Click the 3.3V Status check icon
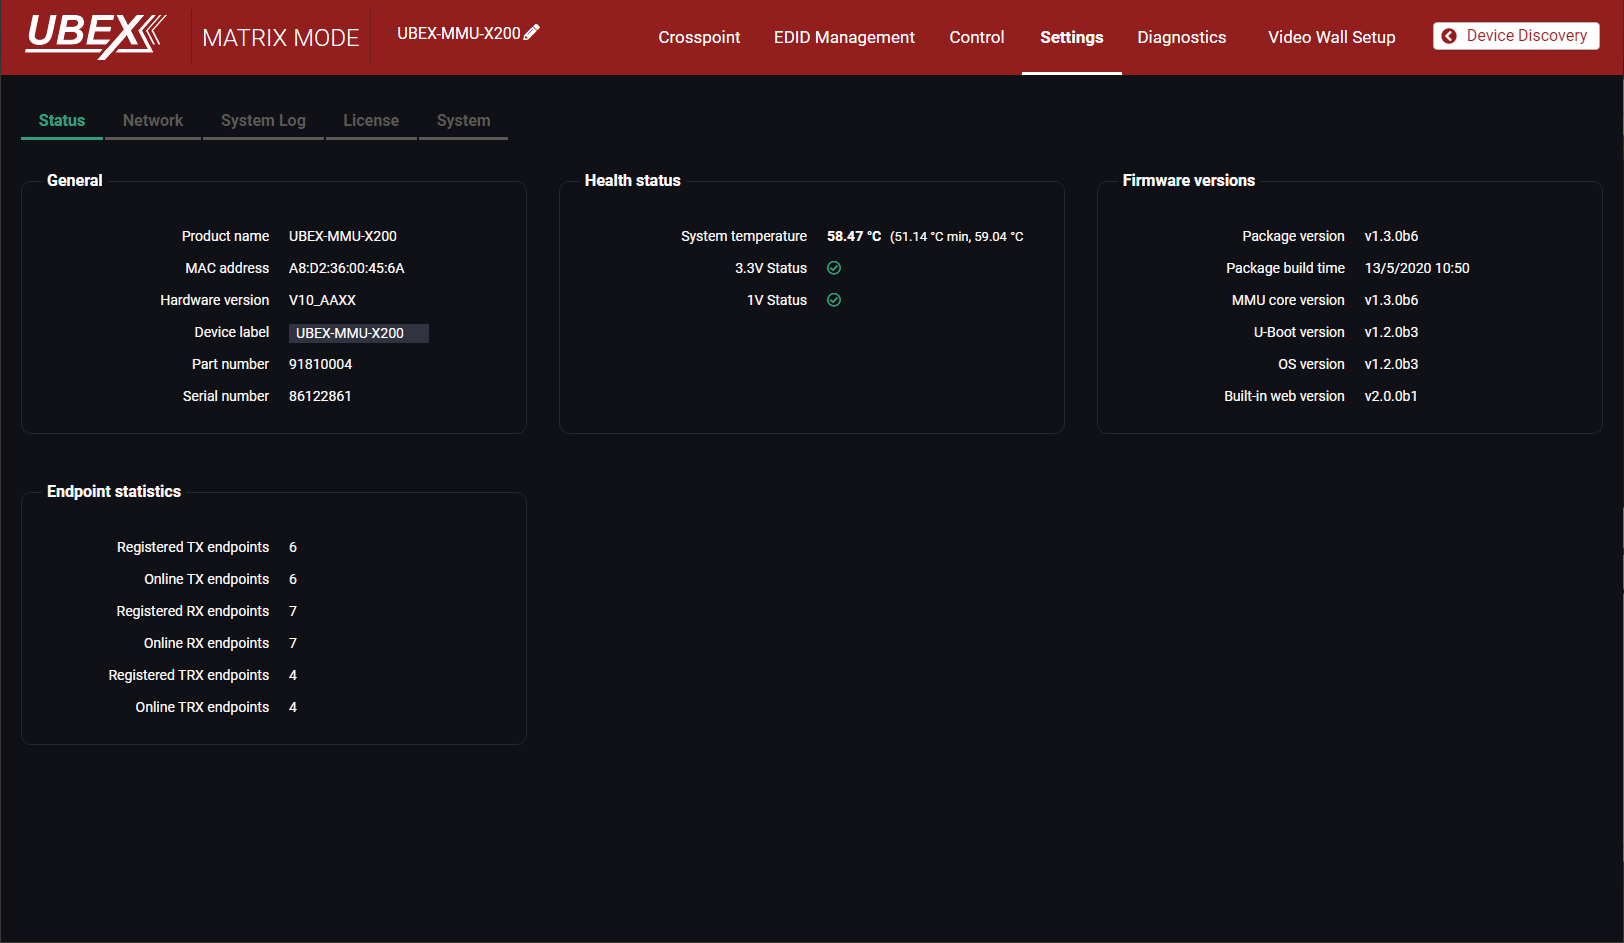 point(834,268)
